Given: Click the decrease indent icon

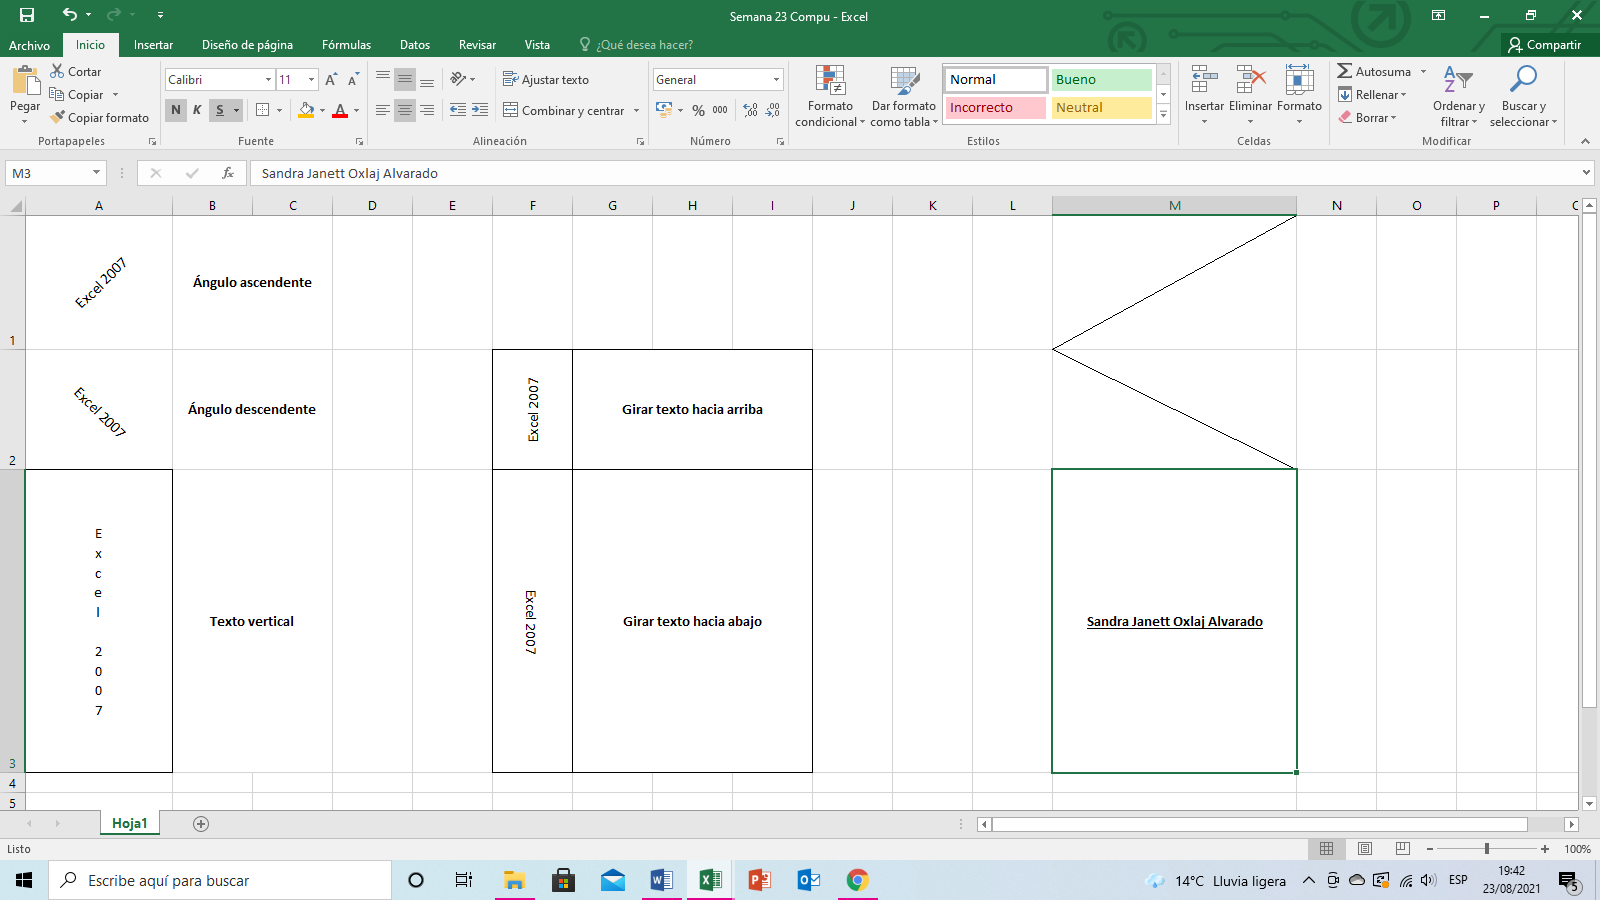Looking at the screenshot, I should coord(458,110).
